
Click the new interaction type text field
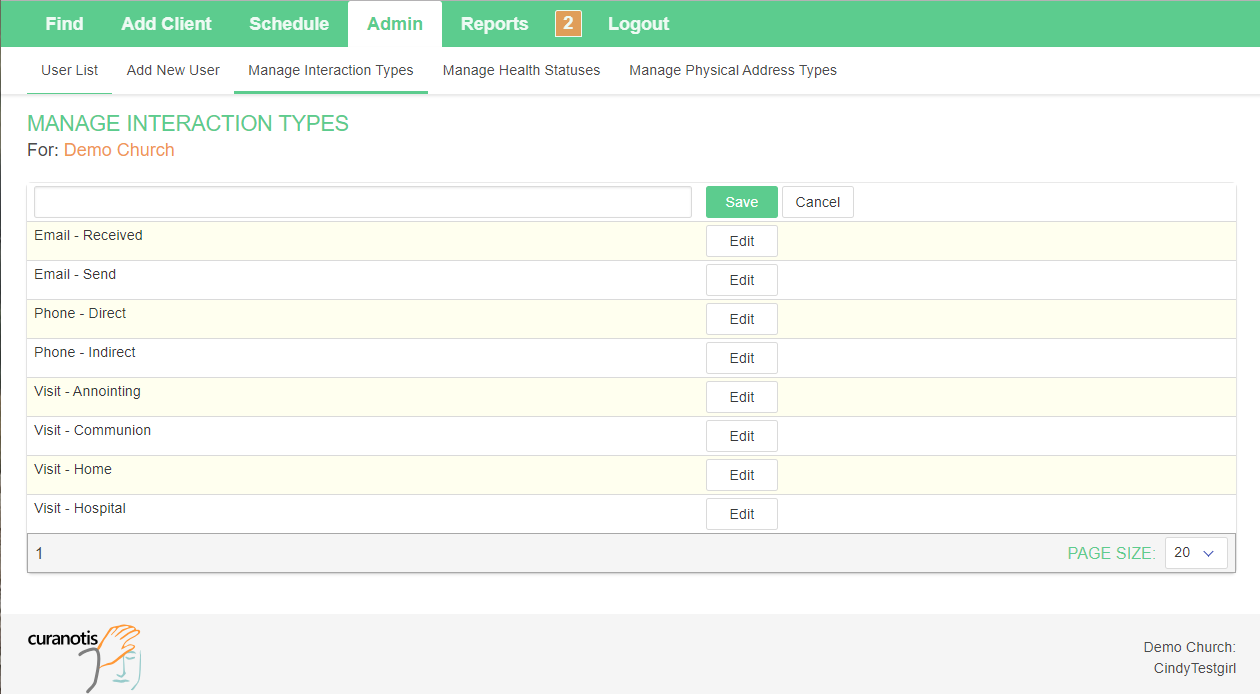tap(362, 202)
